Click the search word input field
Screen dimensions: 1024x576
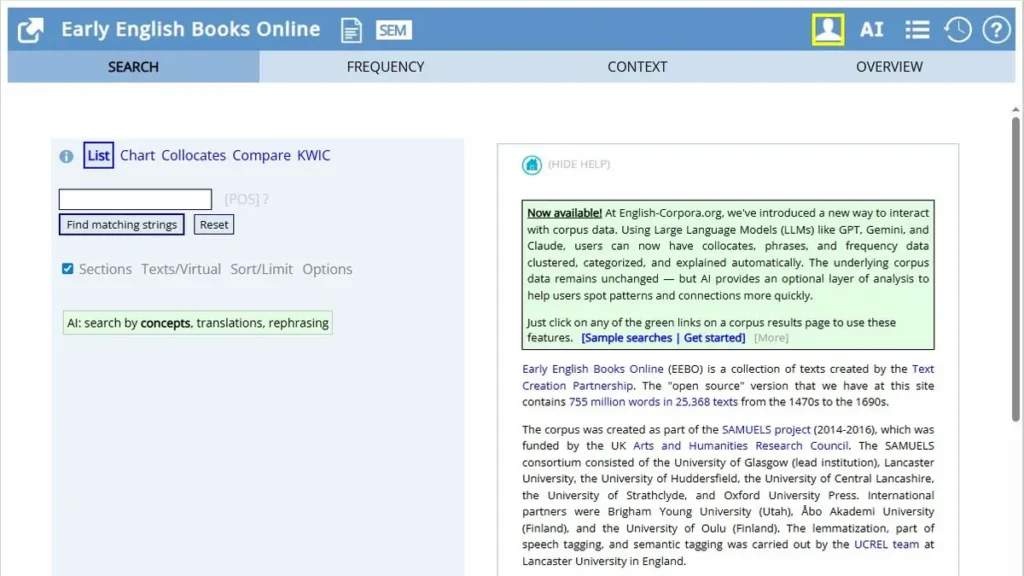(135, 199)
